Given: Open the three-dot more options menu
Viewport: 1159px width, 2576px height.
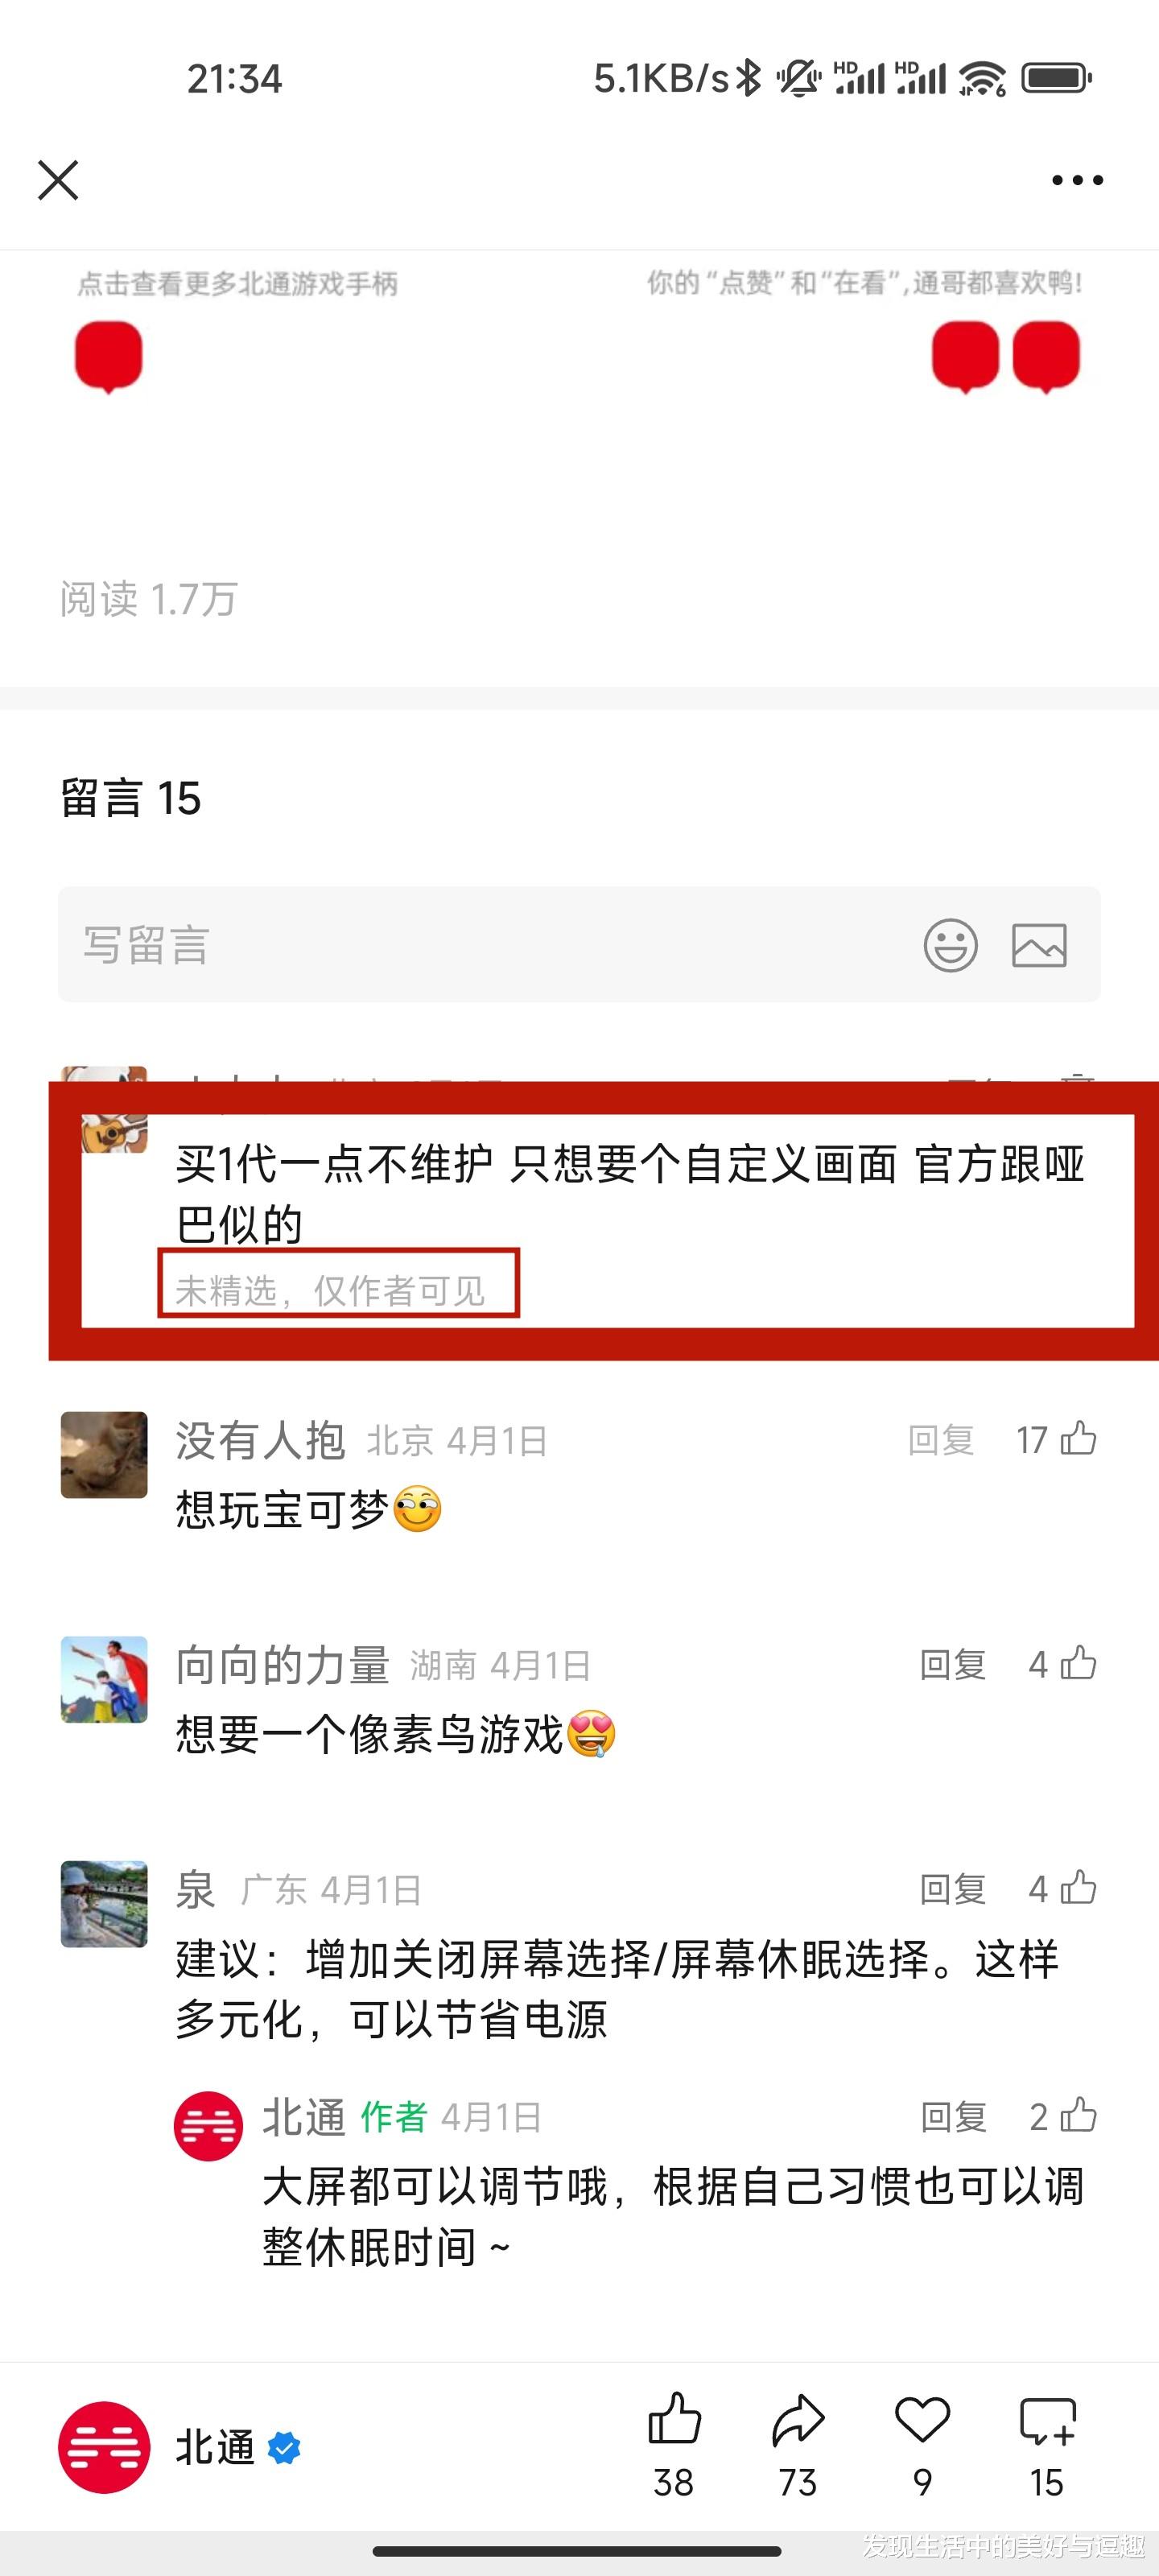Looking at the screenshot, I should [x=1077, y=180].
